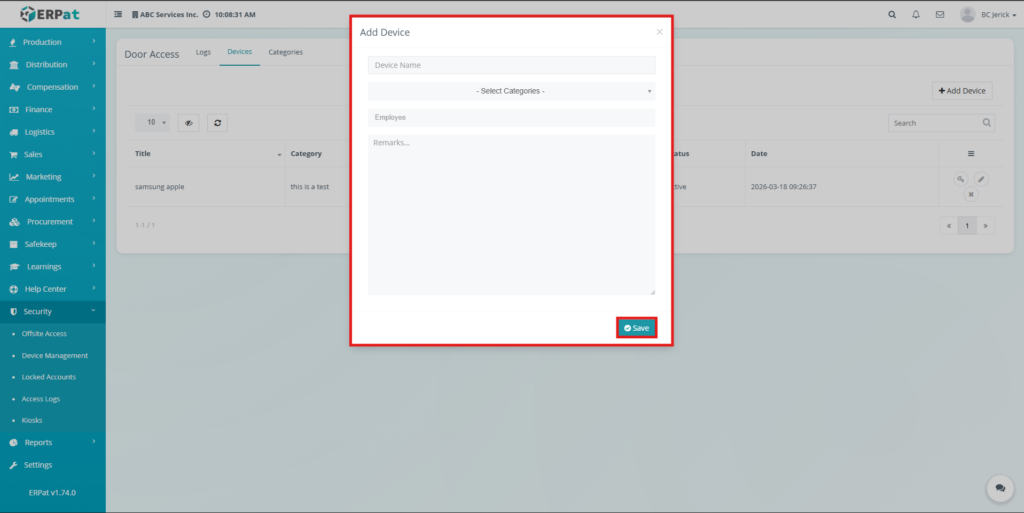Click the date 2026-03-18 09:26:37 cell
The height and width of the screenshot is (513, 1024).
784,187
